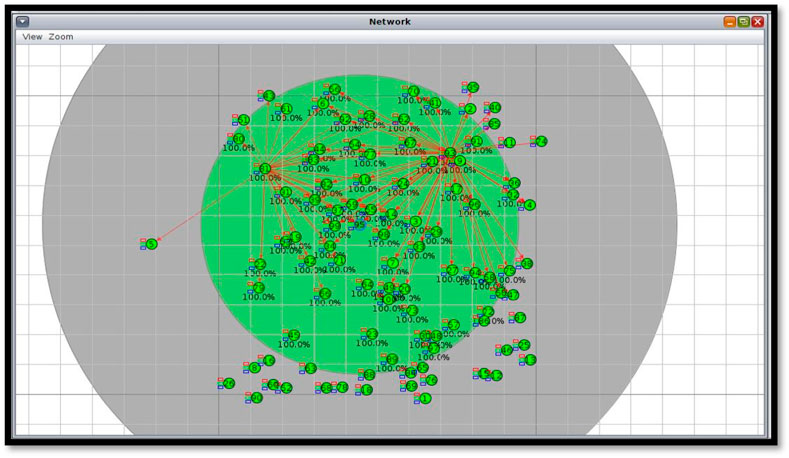This screenshot has height=458, width=789.
Task: Select node 77 in the network
Action: pos(370,155)
